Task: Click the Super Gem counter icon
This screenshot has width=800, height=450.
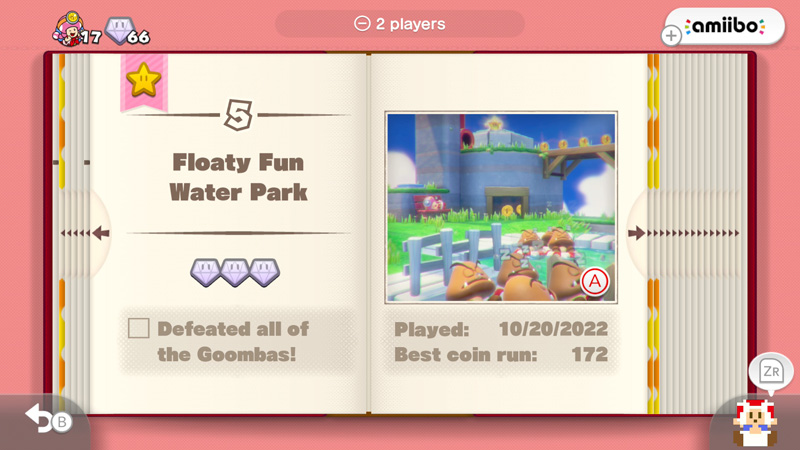Action: [119, 30]
